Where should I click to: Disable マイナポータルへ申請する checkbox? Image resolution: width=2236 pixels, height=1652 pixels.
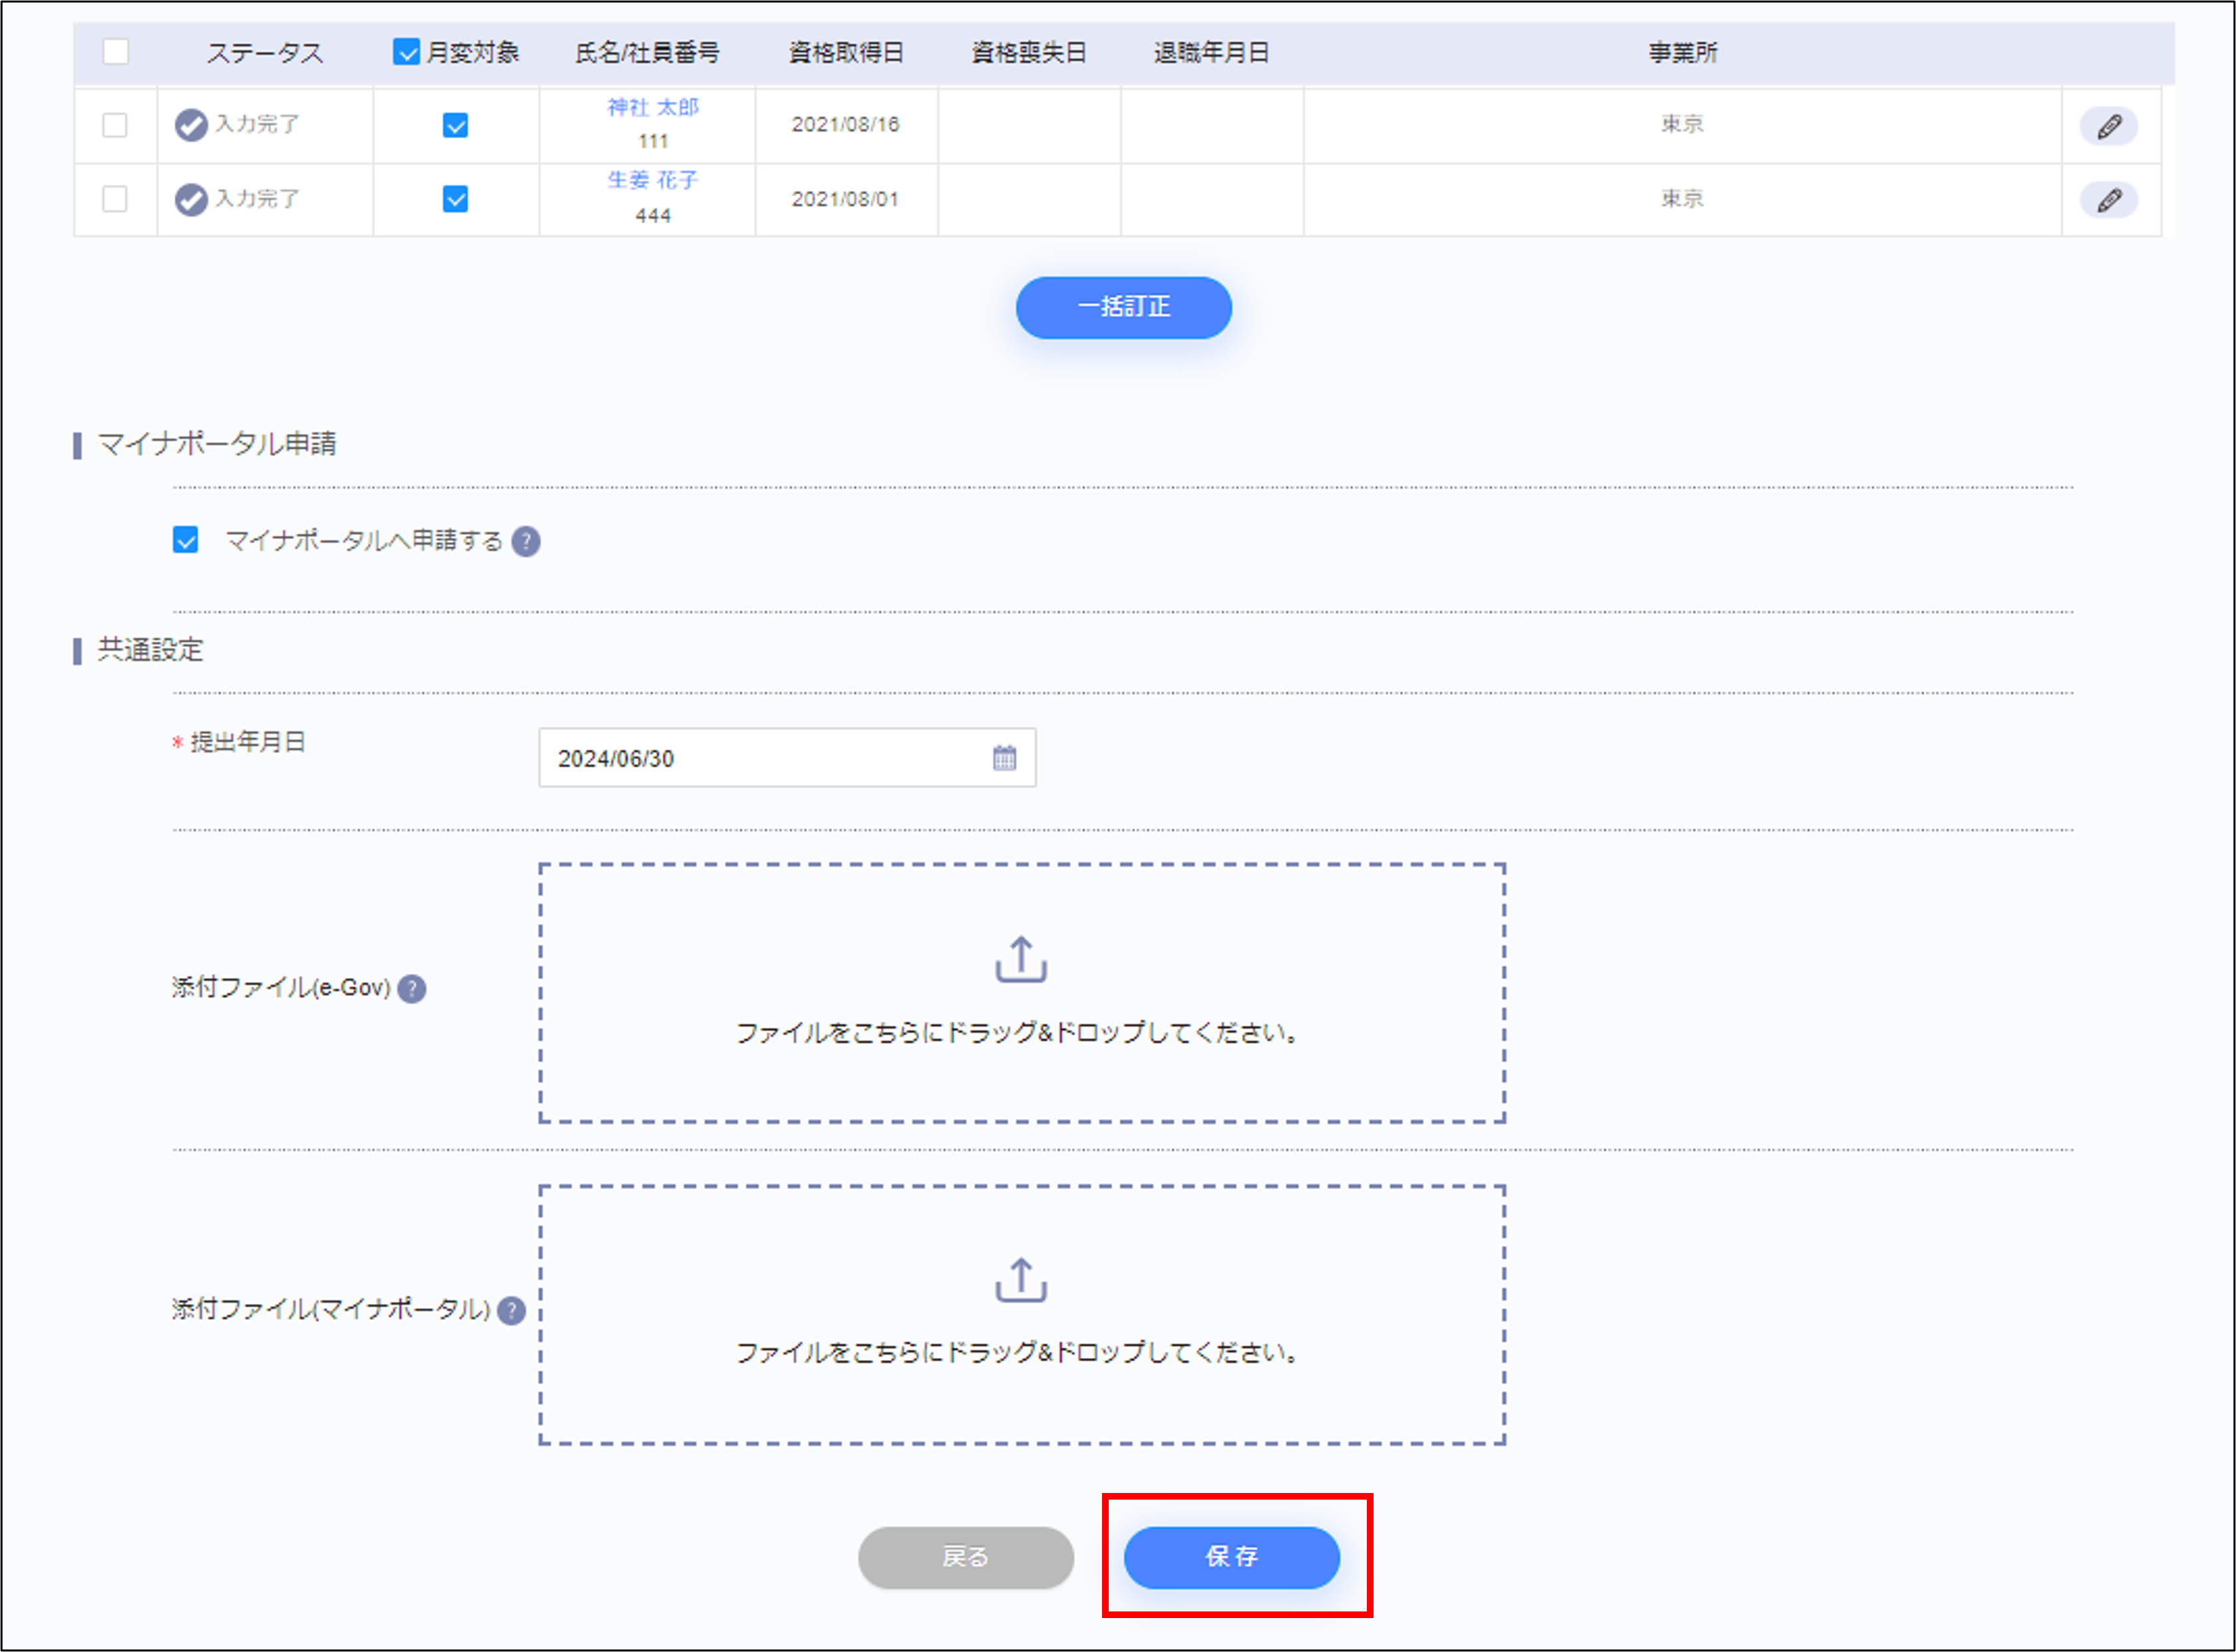tap(186, 540)
